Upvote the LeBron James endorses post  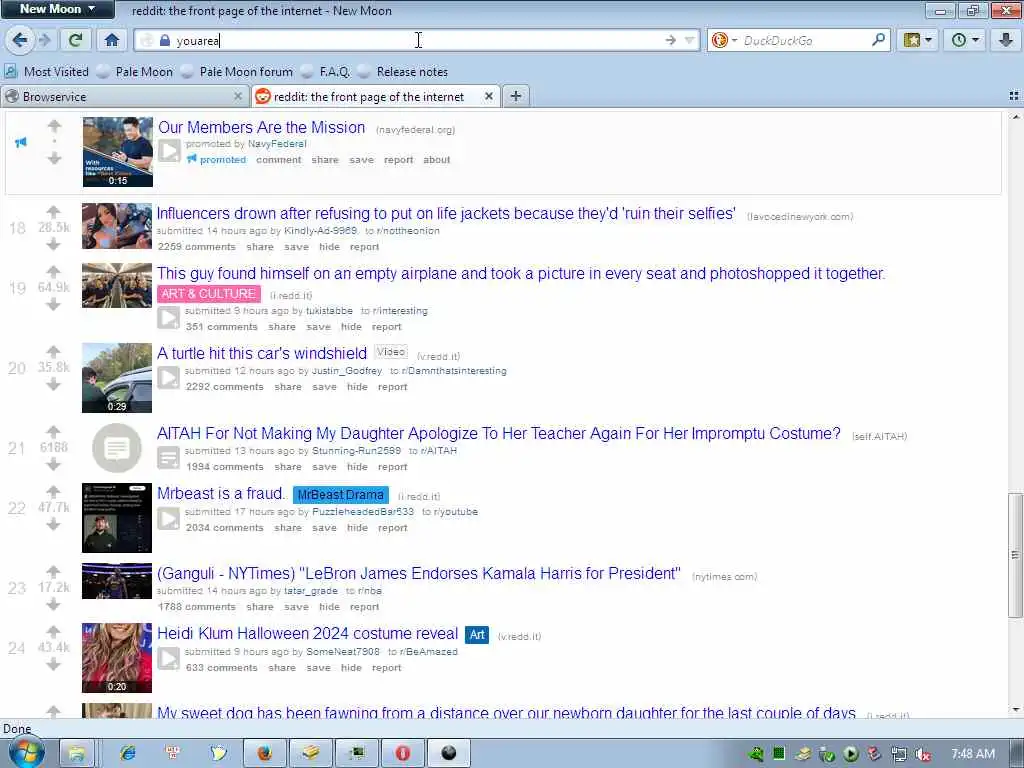click(x=54, y=571)
